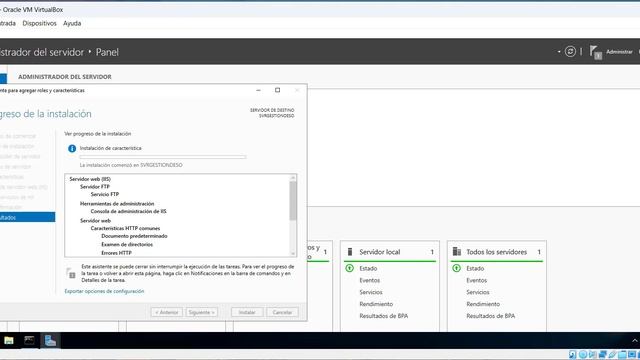Click the 'Siguiente >' button
640x360 pixels.
coord(202,312)
